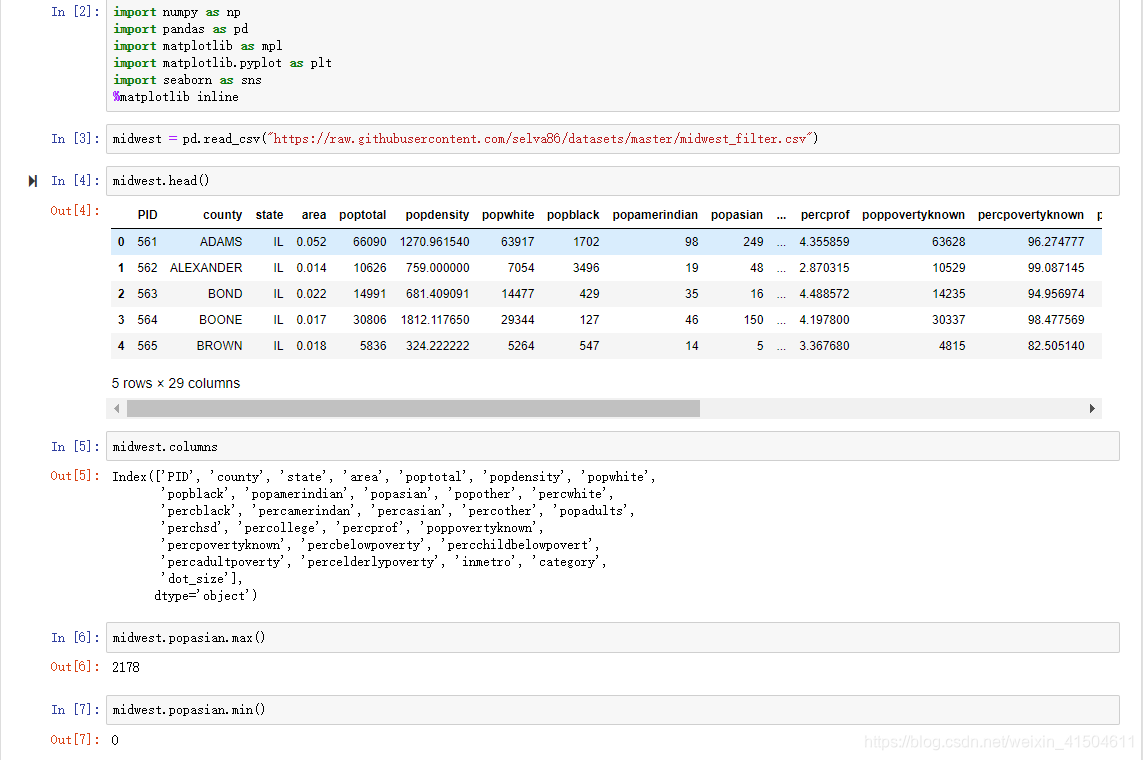Click the horizontal scrollbar thumb under the table
The height and width of the screenshot is (760, 1143).
tap(413, 409)
